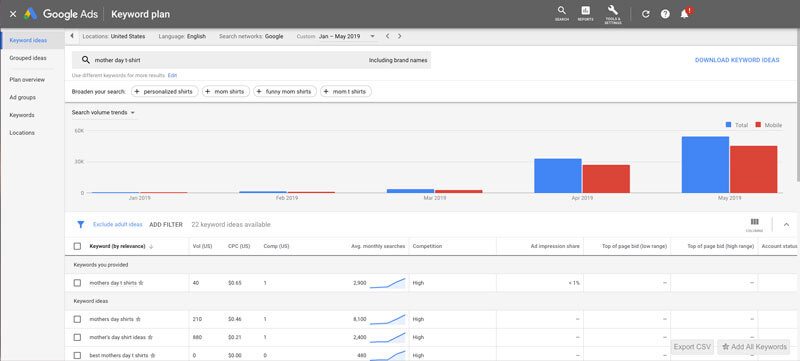Sort by Competition column header
Image resolution: width=800 pixels, height=361 pixels.
pyautogui.click(x=427, y=246)
